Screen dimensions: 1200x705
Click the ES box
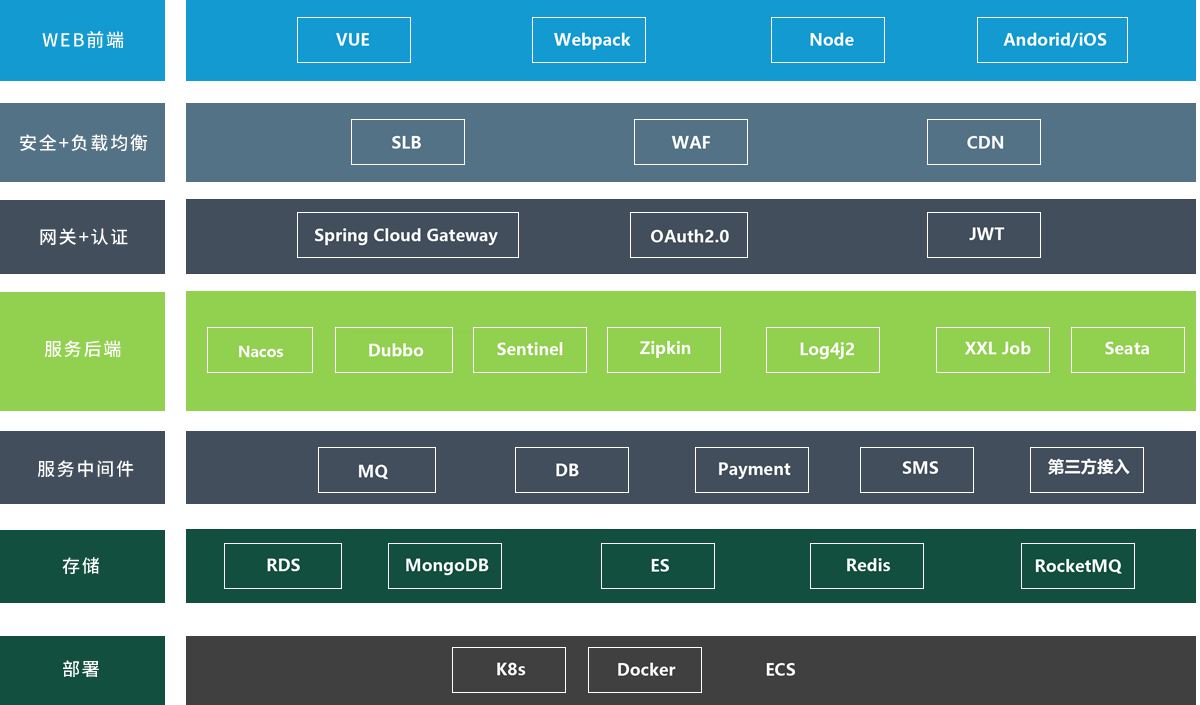pyautogui.click(x=658, y=566)
